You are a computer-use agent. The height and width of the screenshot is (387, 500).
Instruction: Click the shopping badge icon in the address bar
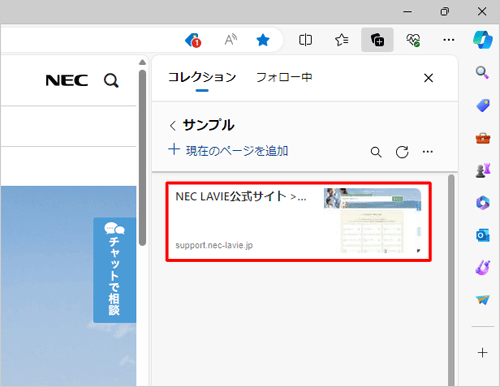[x=193, y=40]
